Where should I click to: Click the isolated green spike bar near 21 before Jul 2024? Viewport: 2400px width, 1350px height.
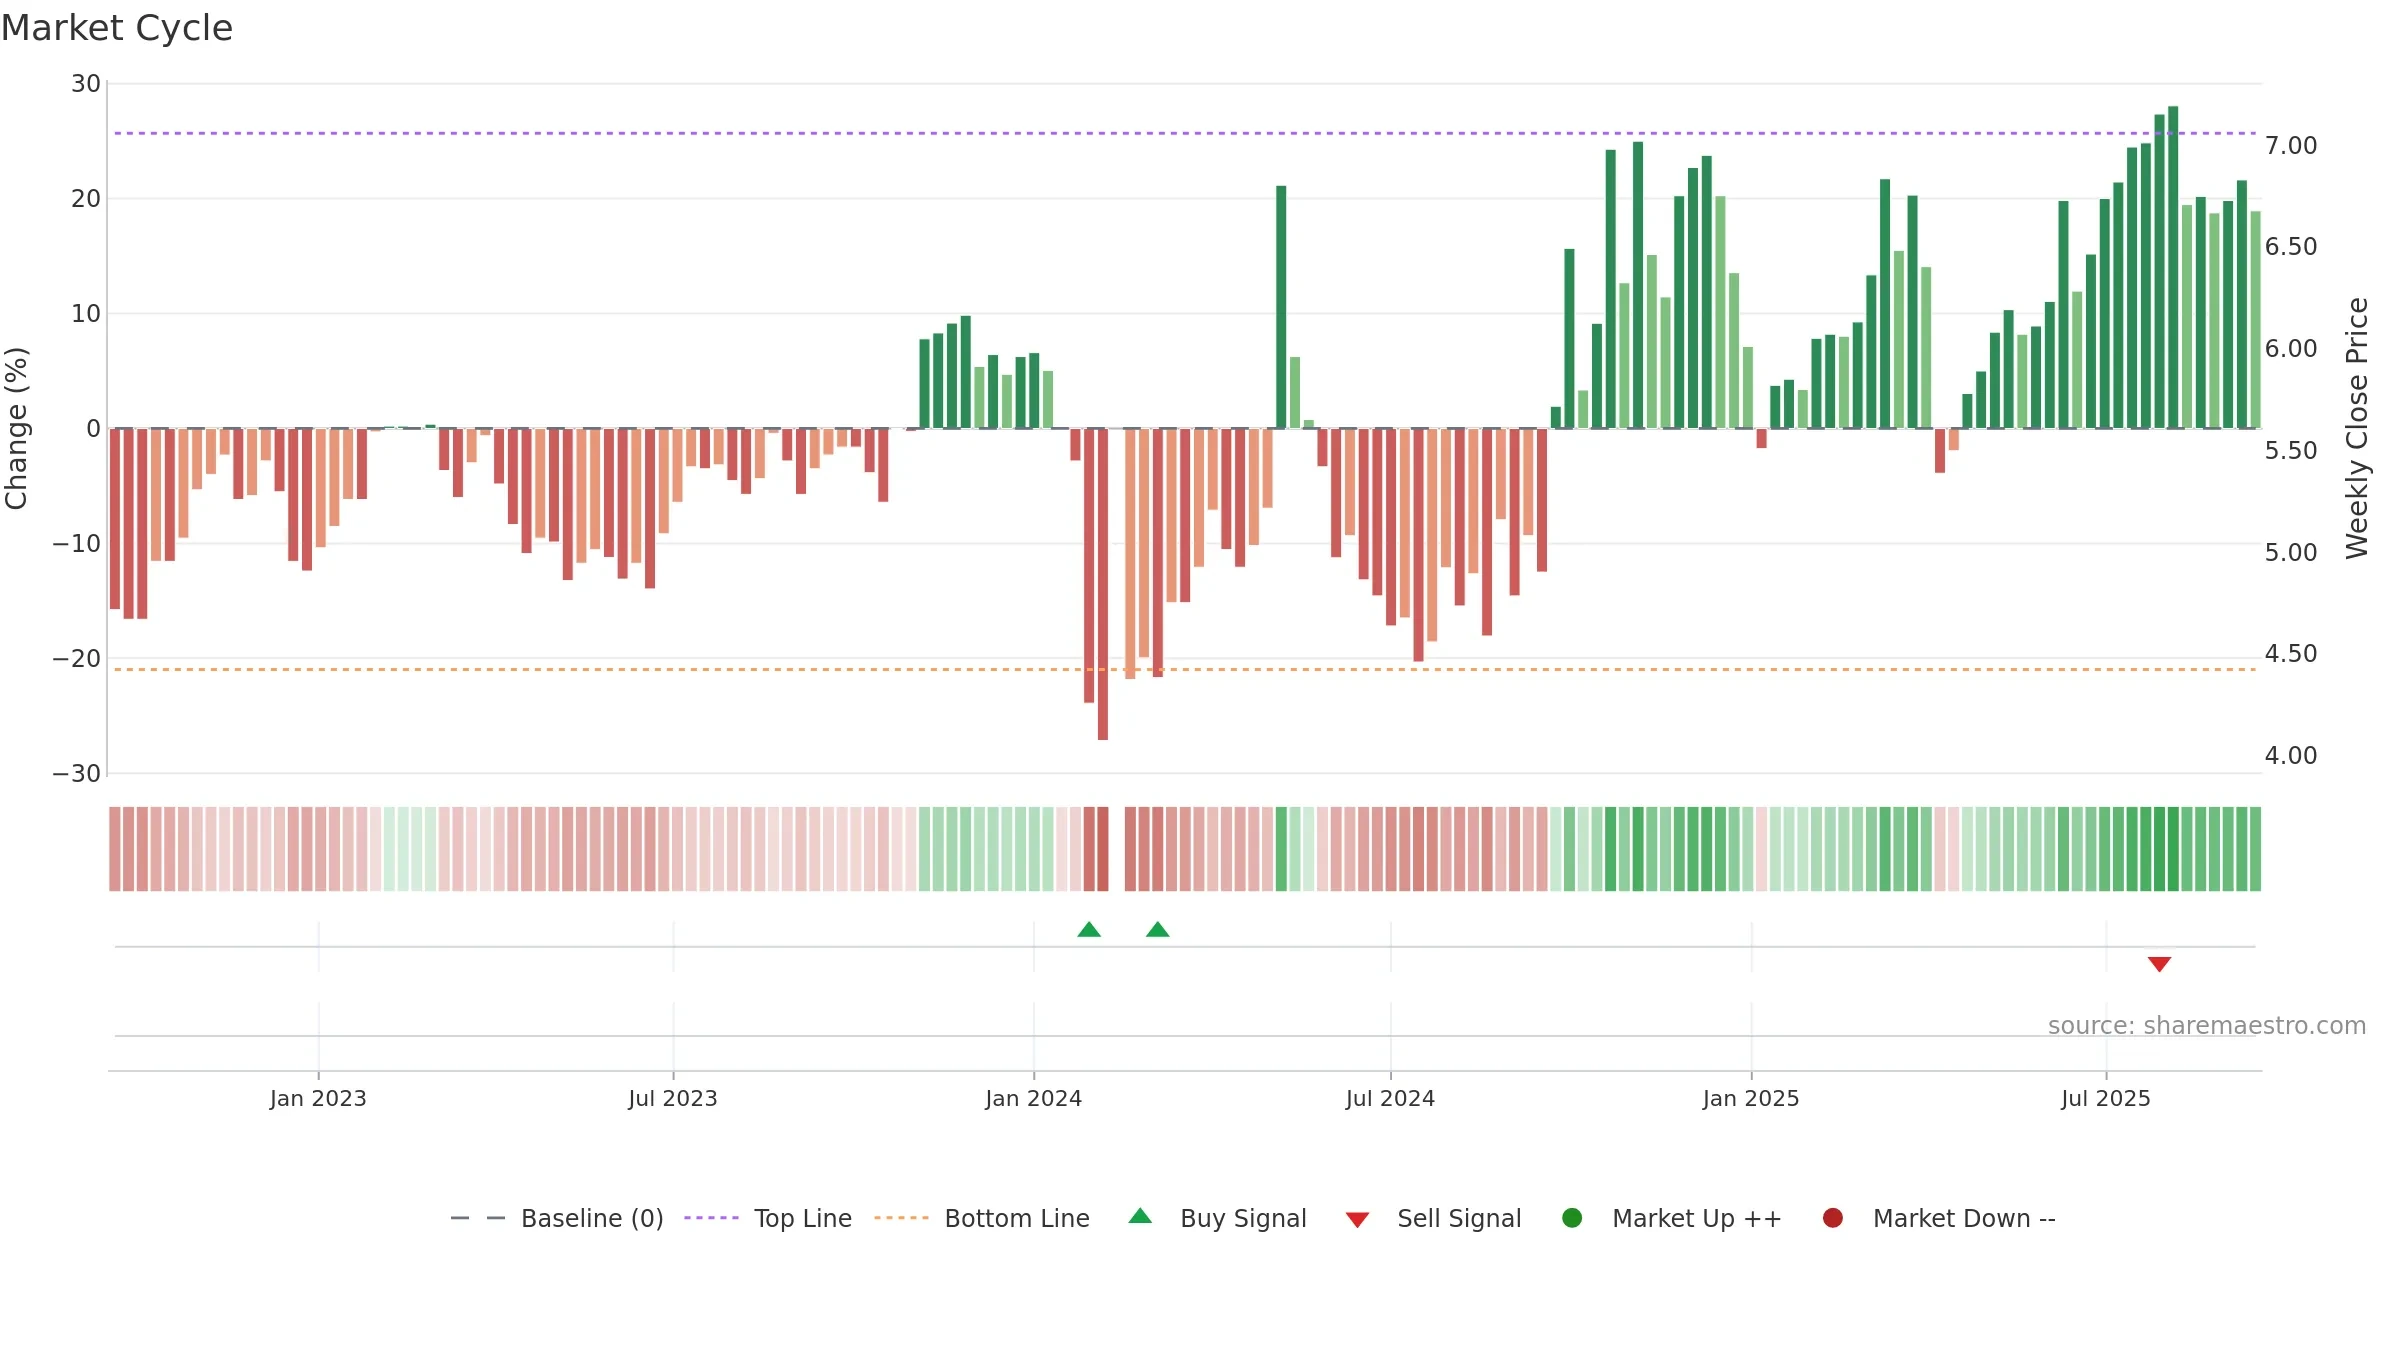1281,307
